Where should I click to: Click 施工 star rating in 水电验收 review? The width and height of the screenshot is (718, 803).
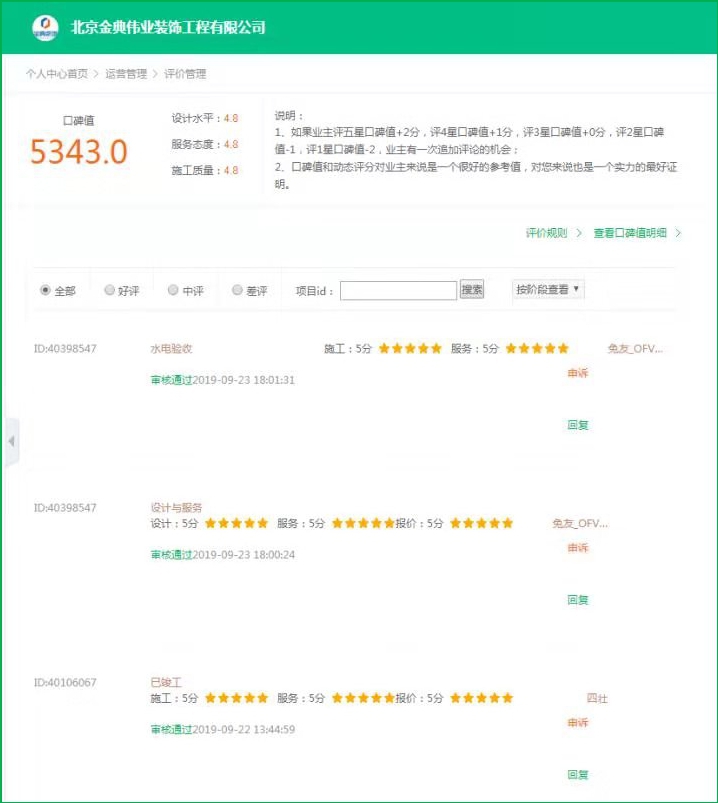click(410, 349)
